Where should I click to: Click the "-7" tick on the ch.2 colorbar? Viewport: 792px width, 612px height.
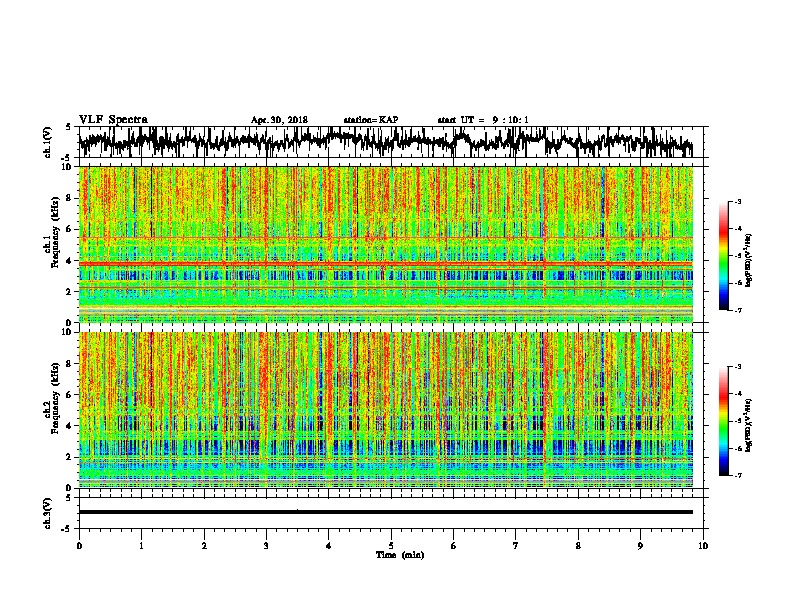[x=737, y=475]
